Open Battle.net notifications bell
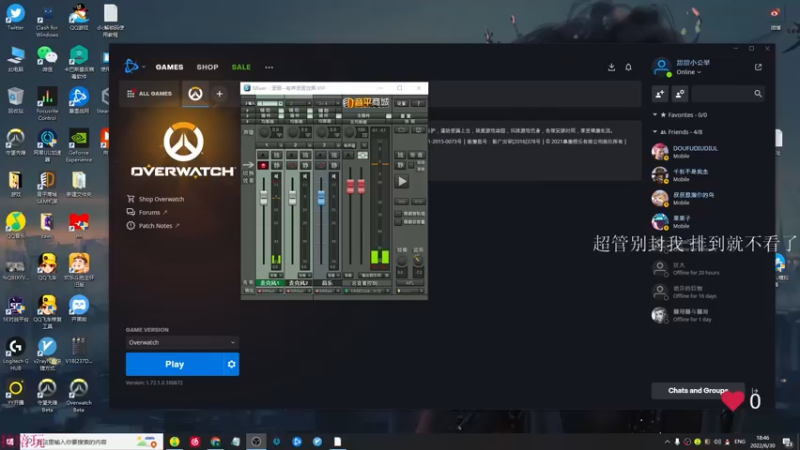The height and width of the screenshot is (450, 800). [629, 67]
